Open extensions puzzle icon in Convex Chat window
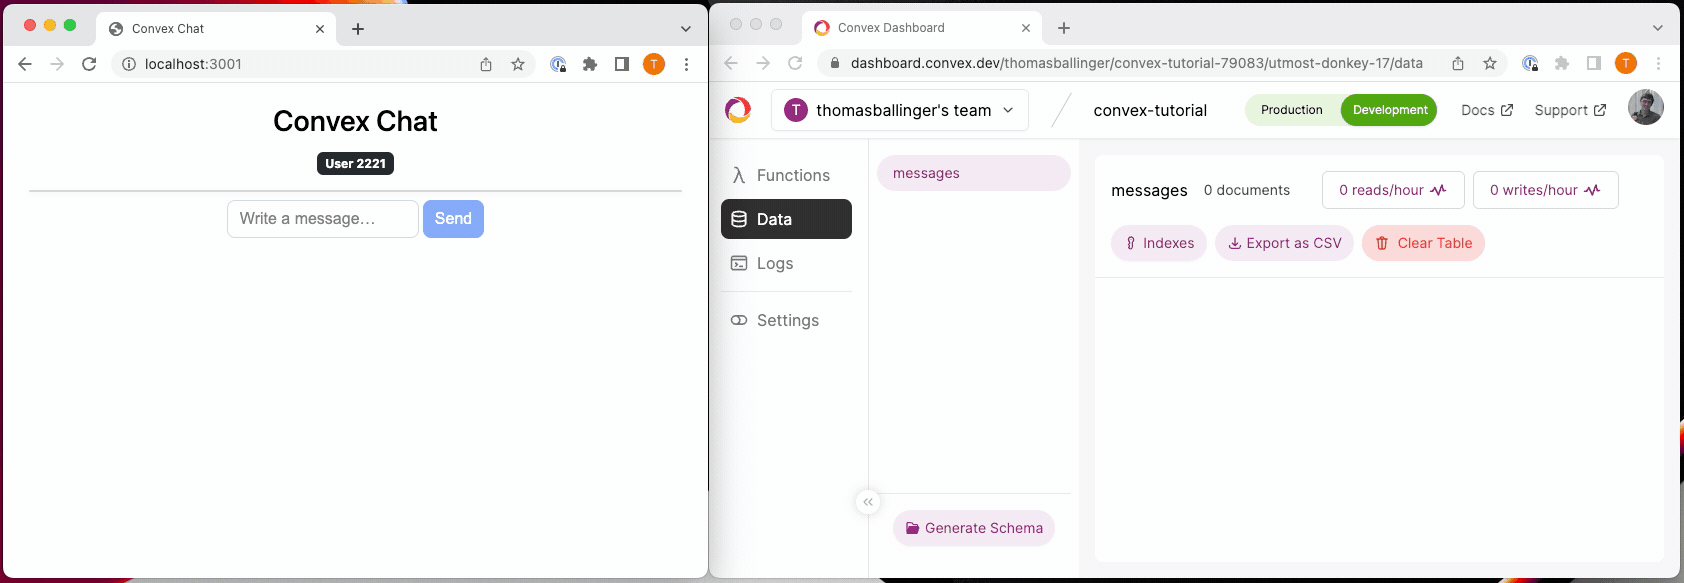 pos(590,64)
